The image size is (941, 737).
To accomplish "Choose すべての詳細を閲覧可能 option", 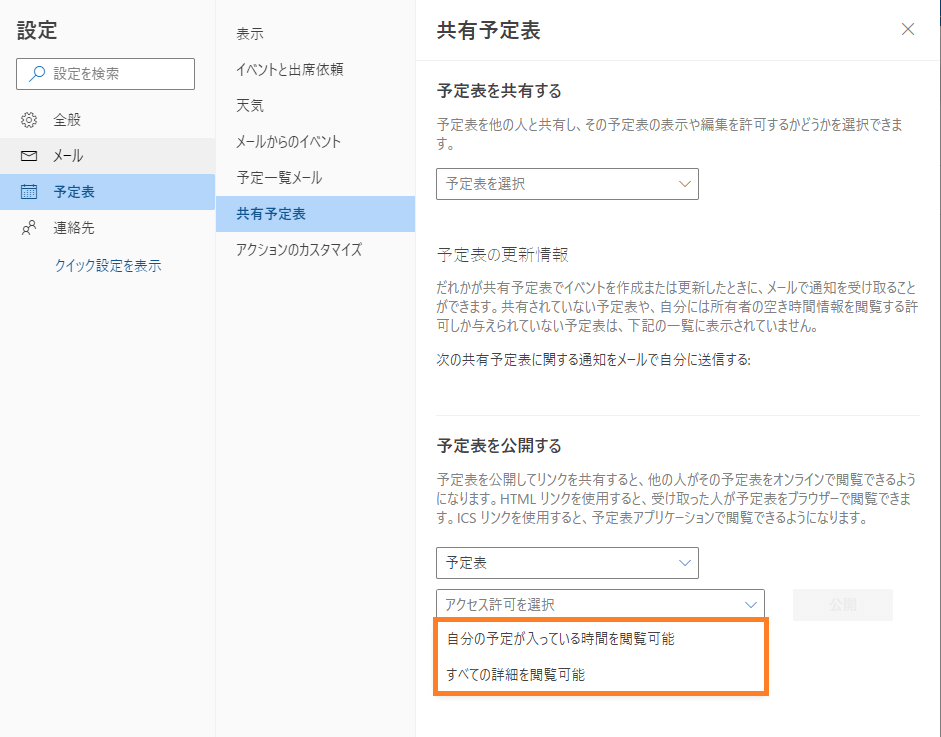I will [x=600, y=675].
